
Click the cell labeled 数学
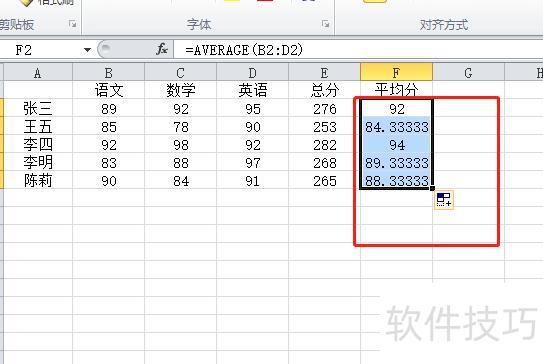click(180, 90)
